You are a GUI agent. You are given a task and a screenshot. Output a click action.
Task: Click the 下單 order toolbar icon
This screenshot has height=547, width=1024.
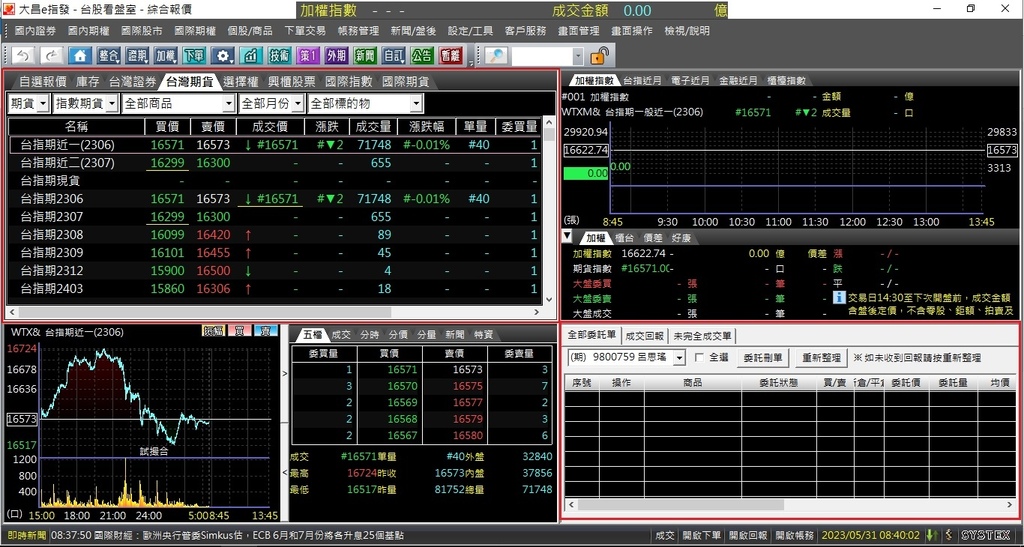pos(194,55)
